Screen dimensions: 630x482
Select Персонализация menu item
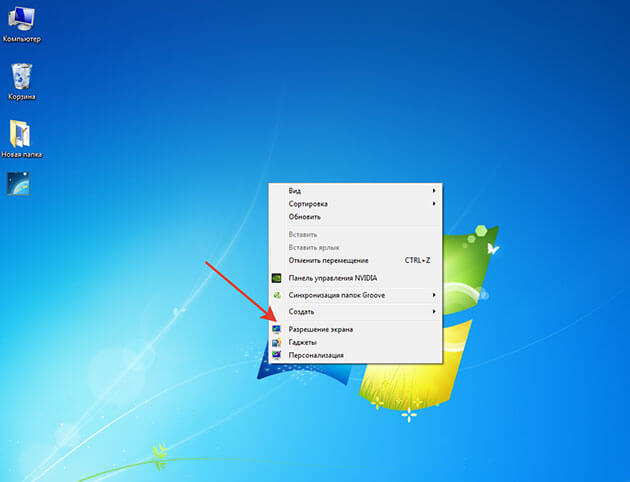(x=356, y=355)
